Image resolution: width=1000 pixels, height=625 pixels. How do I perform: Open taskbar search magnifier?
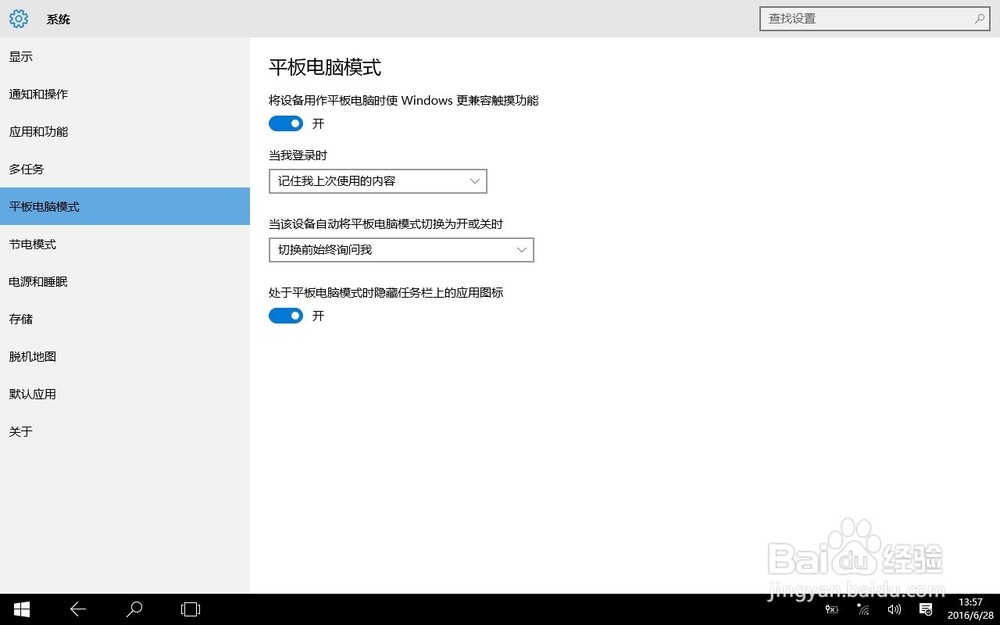click(x=134, y=609)
